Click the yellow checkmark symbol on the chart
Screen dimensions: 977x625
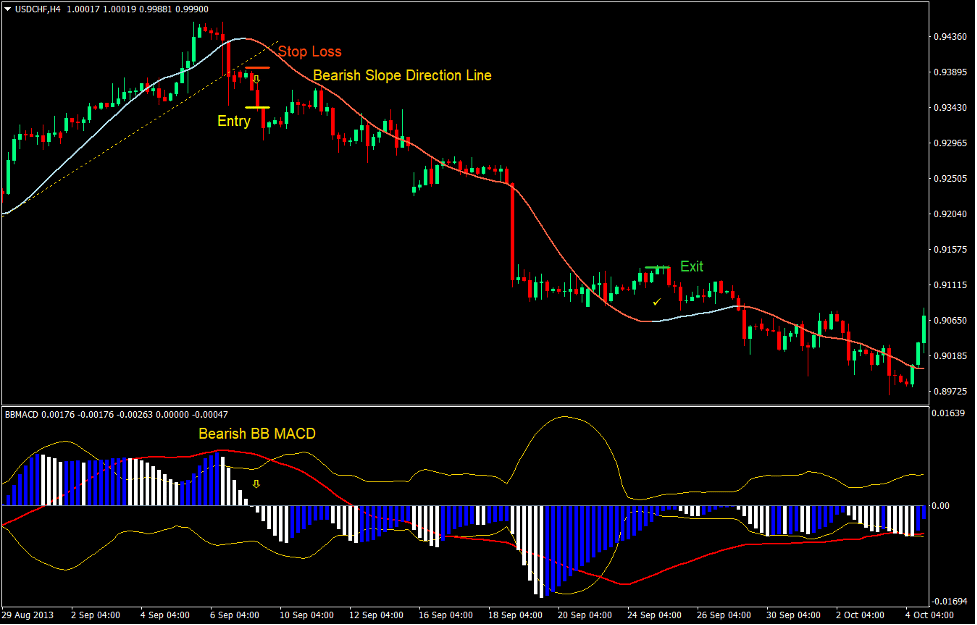(x=656, y=301)
